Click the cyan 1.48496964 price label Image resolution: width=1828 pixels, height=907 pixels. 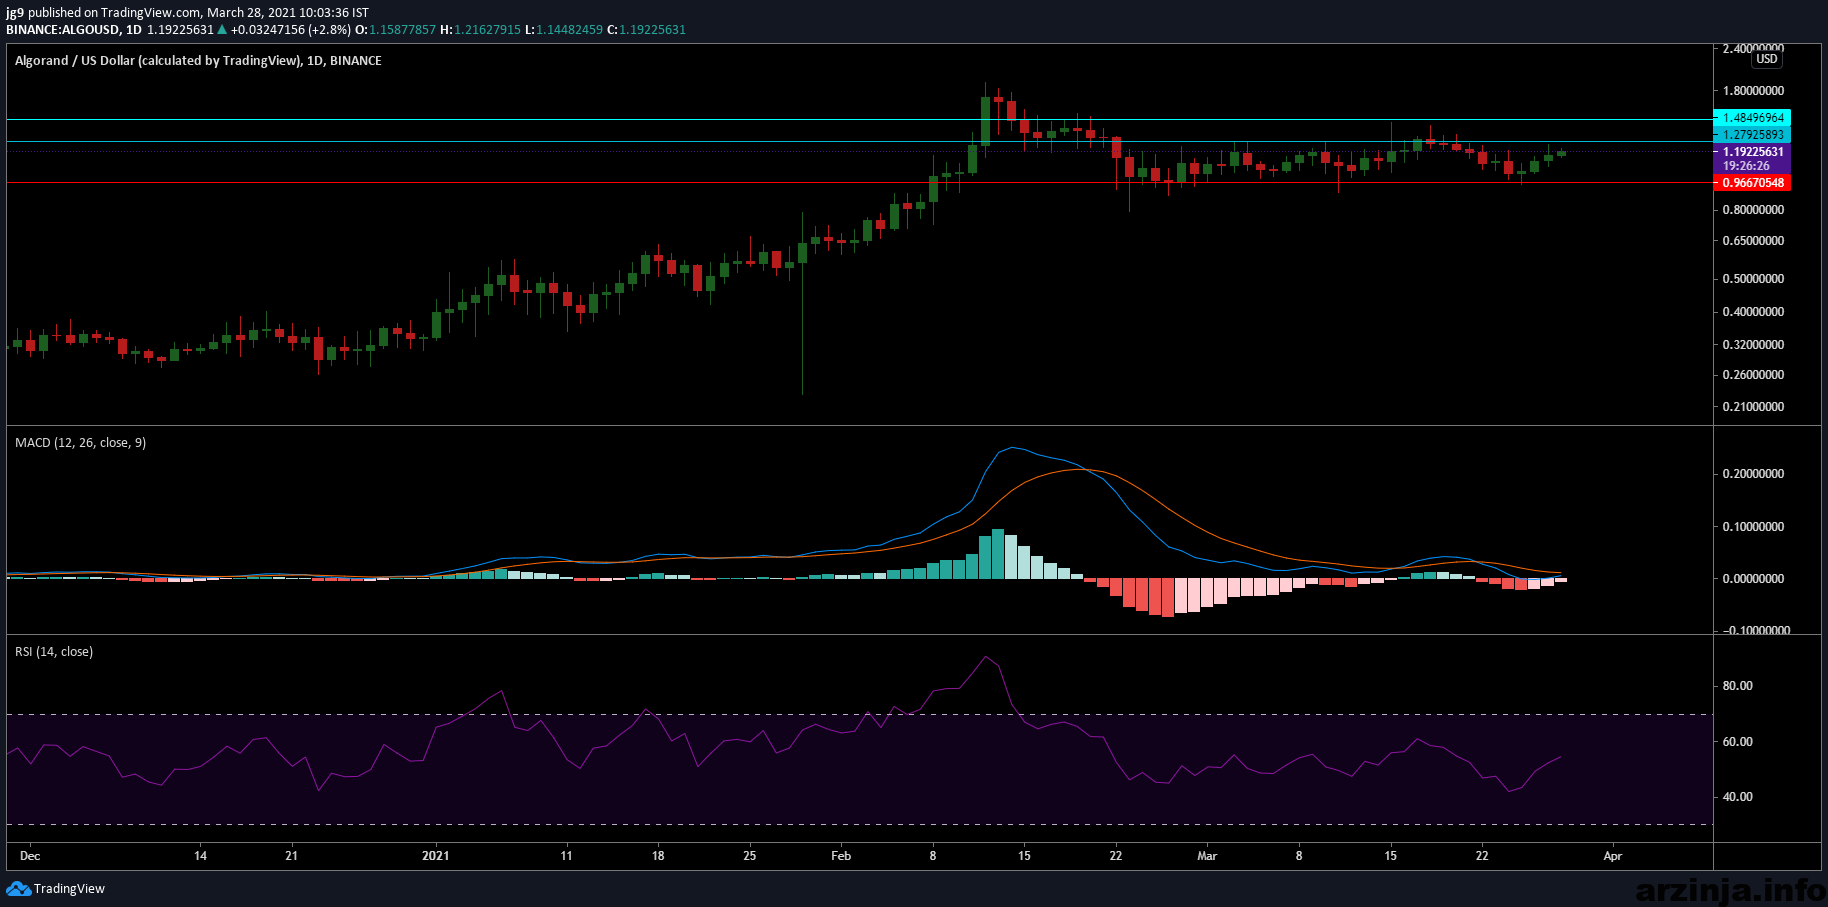click(1752, 118)
